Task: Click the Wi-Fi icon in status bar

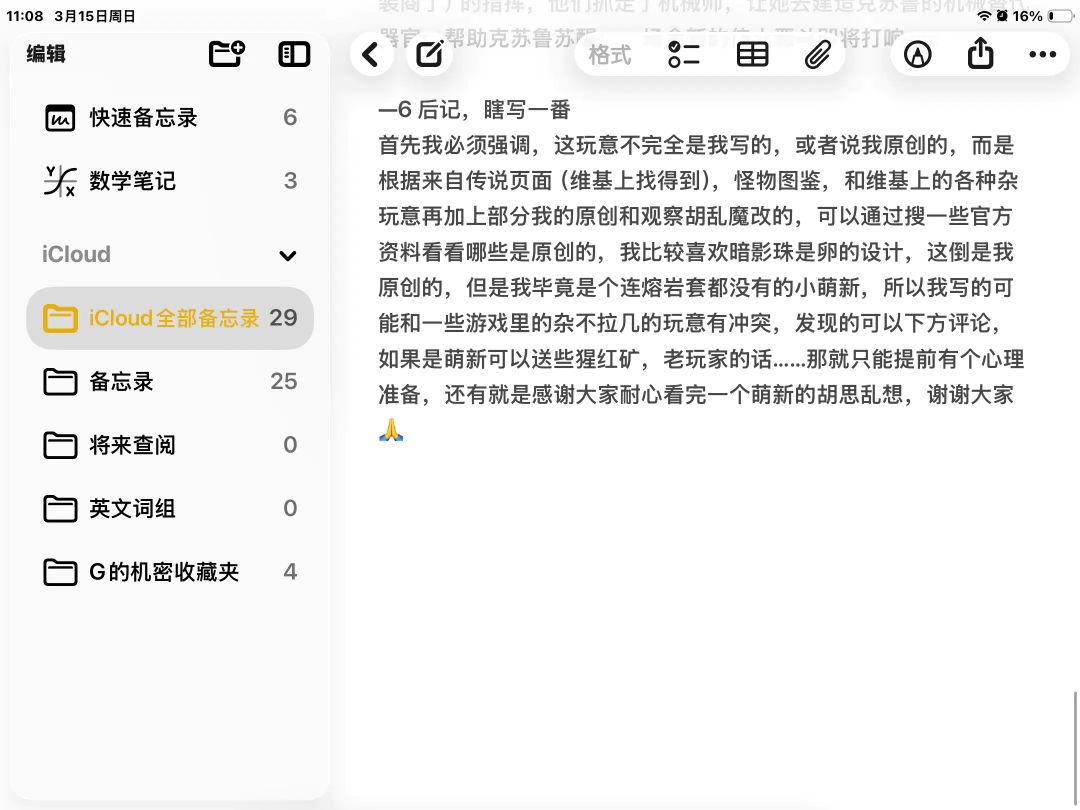Action: point(984,16)
